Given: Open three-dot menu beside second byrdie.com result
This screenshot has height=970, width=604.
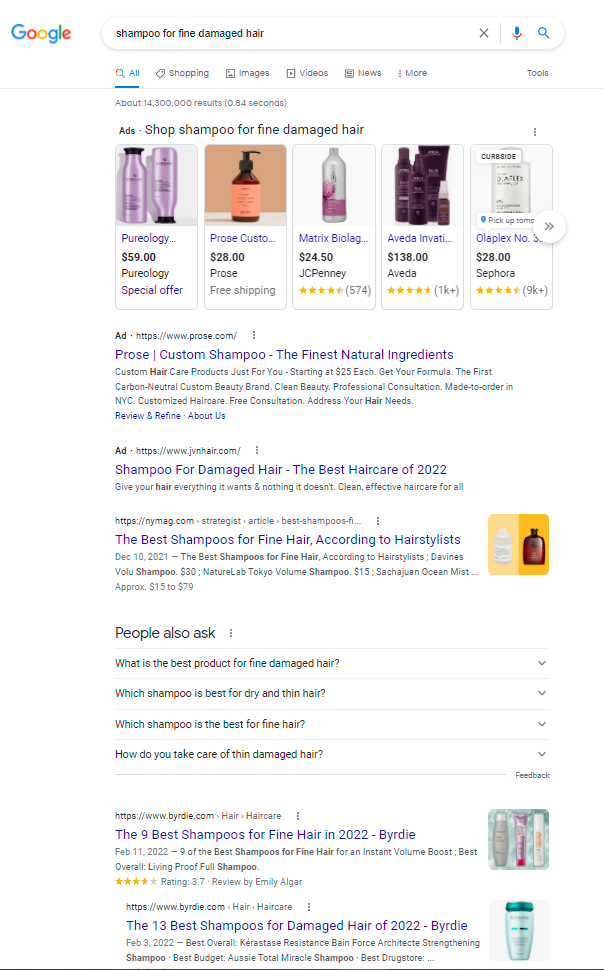Looking at the screenshot, I should 309,907.
